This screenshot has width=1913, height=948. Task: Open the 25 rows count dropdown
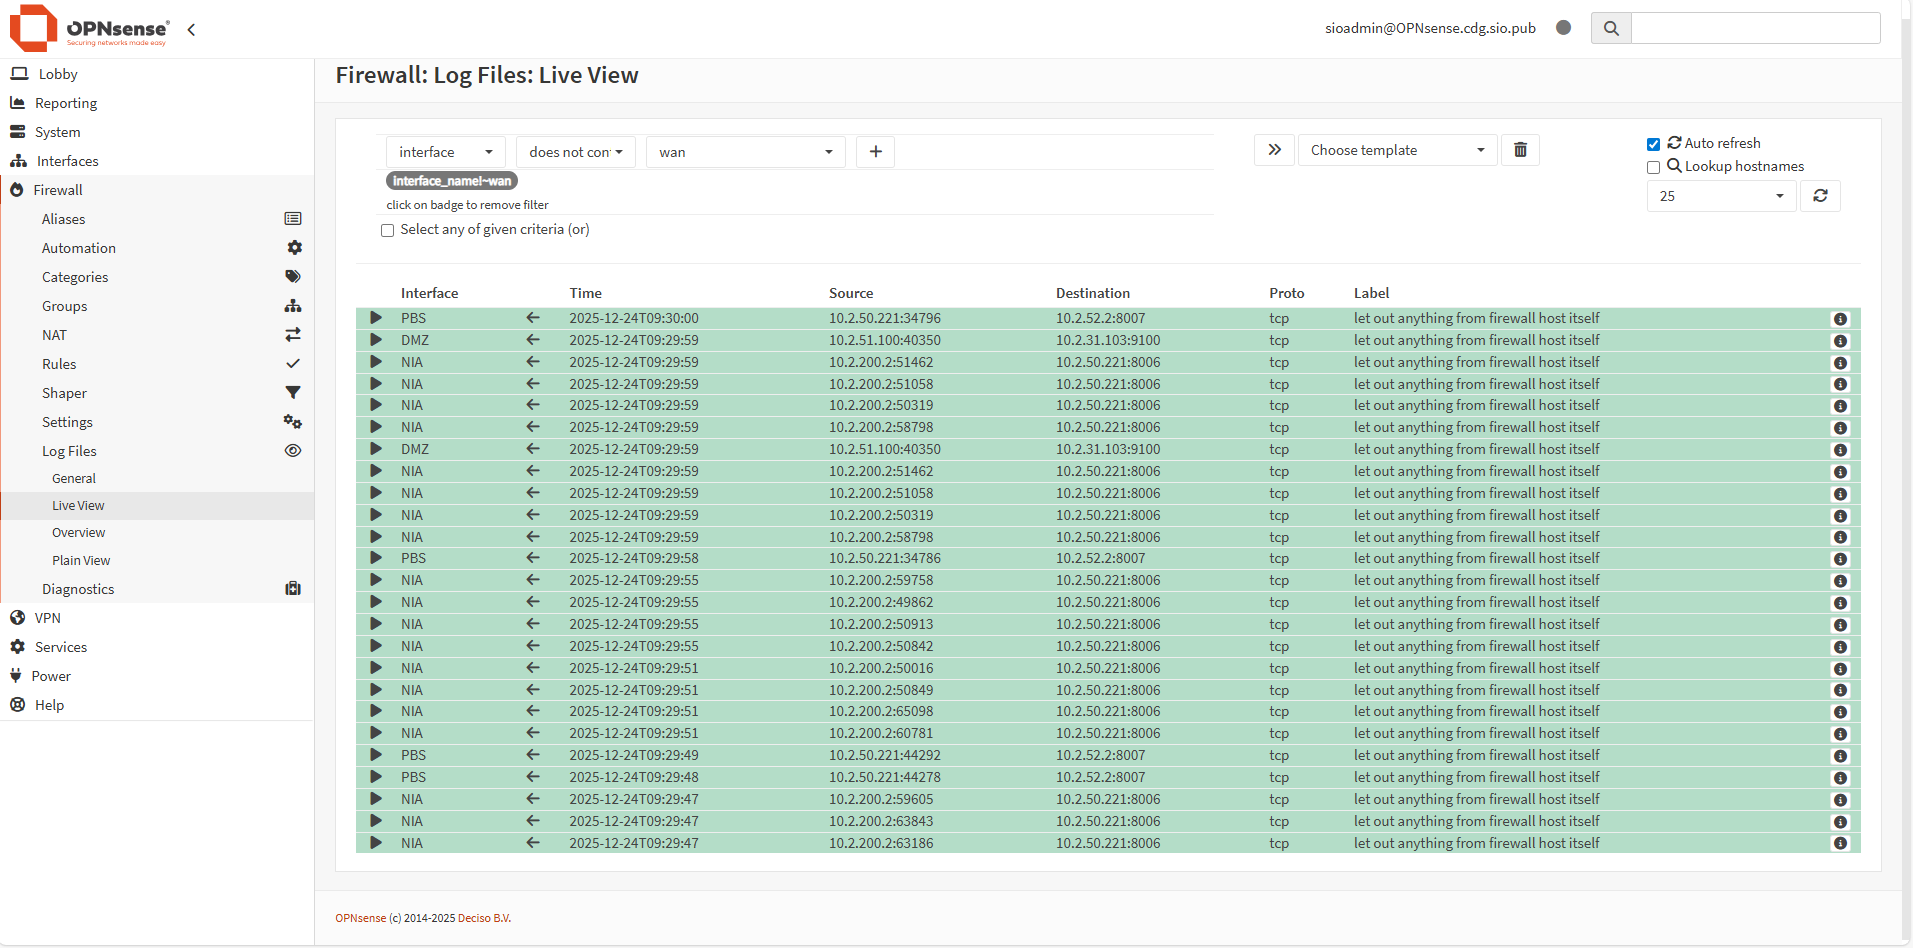[1720, 196]
